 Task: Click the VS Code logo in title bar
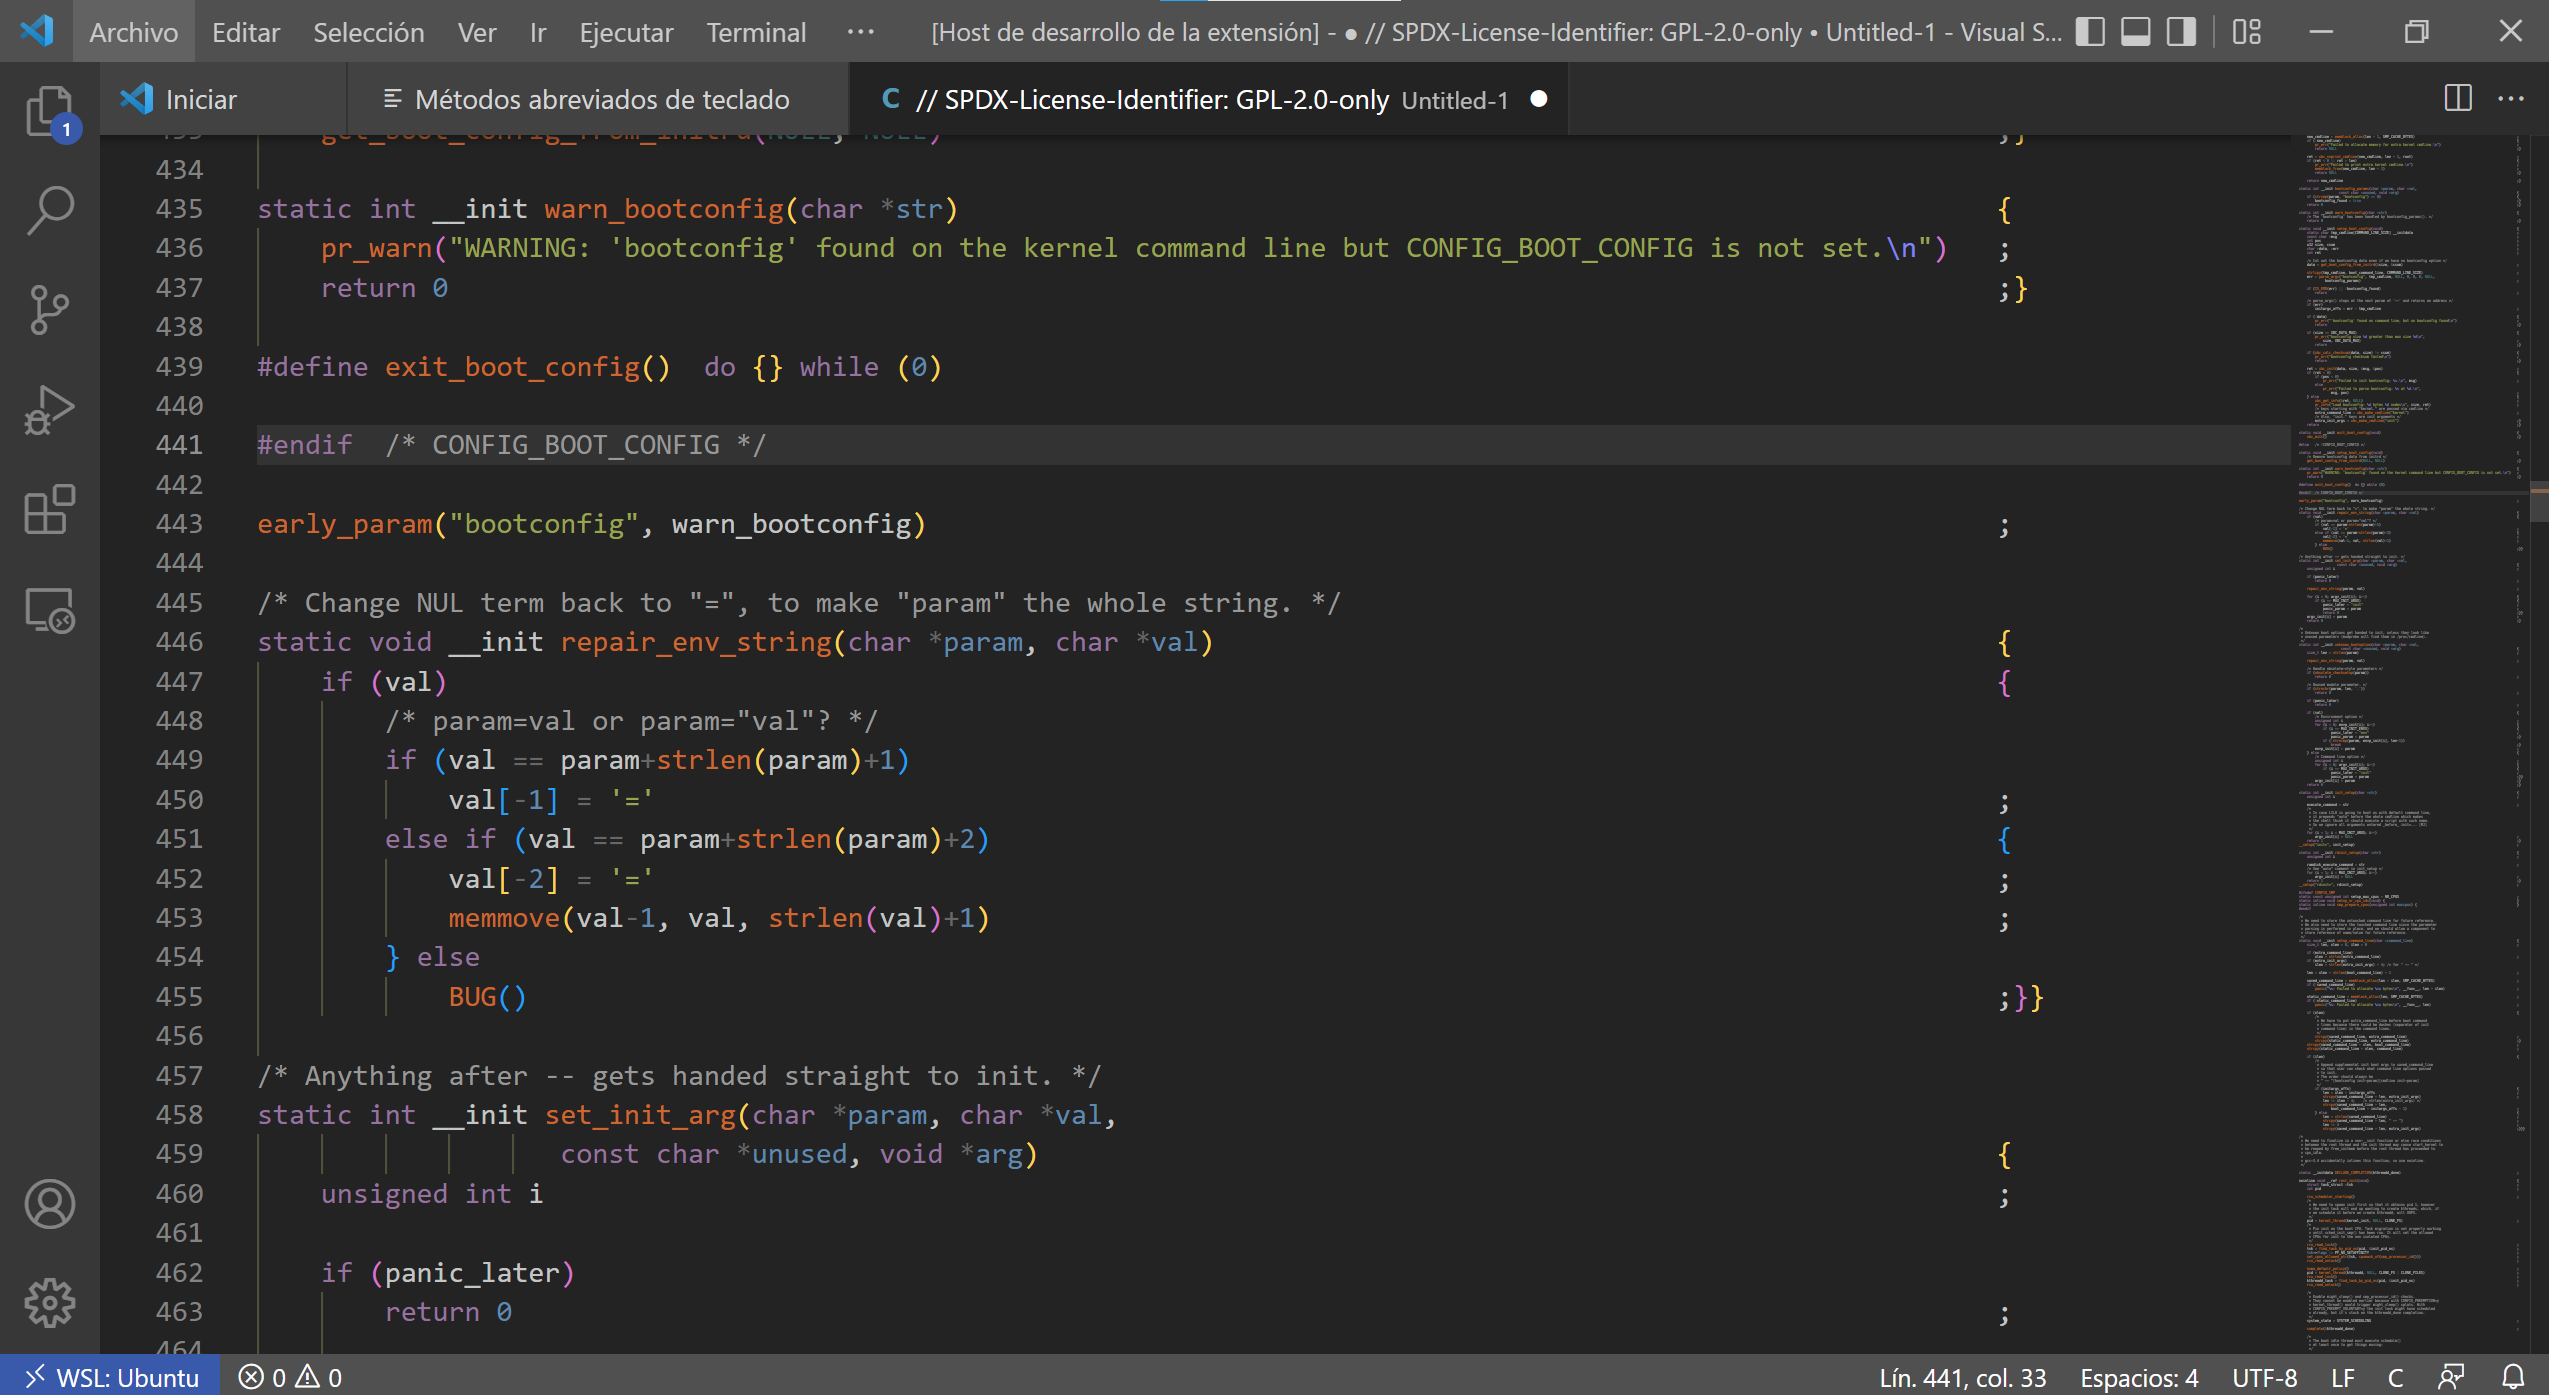[37, 31]
